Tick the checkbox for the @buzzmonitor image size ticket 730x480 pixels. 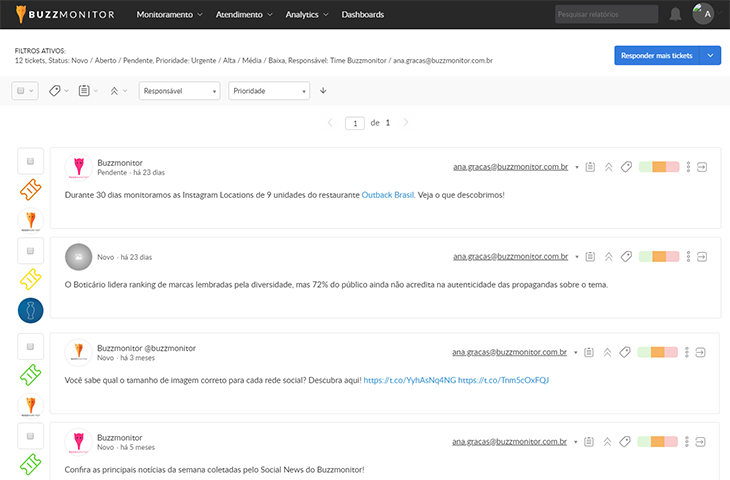click(x=30, y=346)
